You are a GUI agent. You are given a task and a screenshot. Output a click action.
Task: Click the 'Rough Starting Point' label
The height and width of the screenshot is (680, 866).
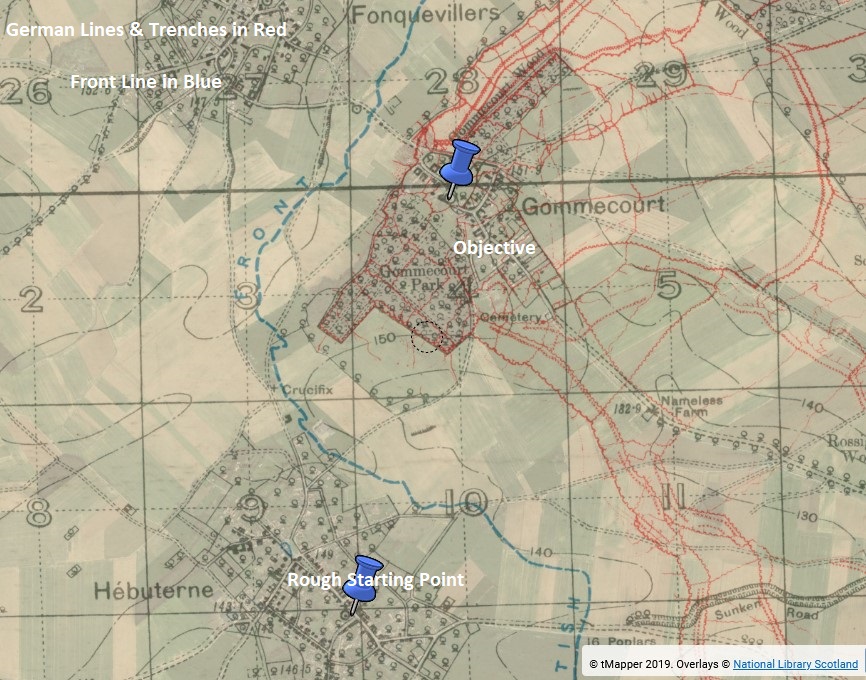[376, 580]
